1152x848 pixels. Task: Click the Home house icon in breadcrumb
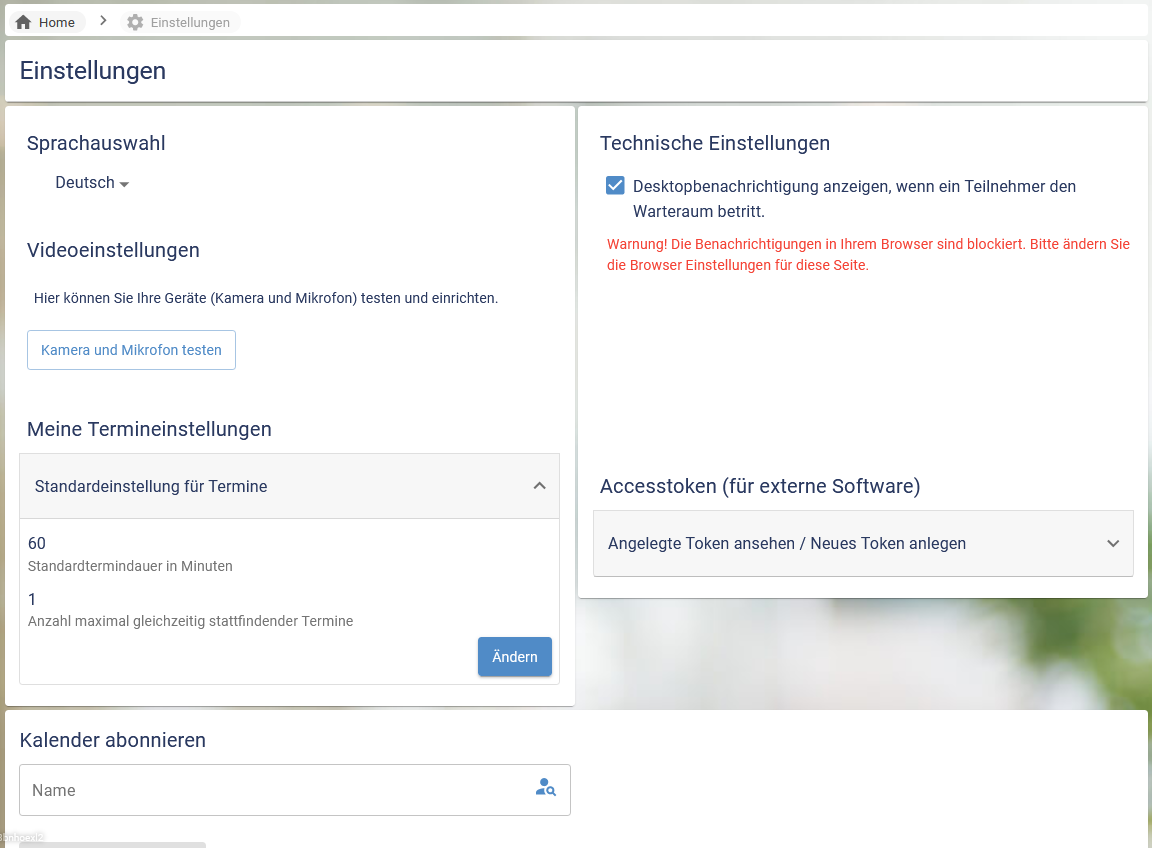pyautogui.click(x=23, y=22)
